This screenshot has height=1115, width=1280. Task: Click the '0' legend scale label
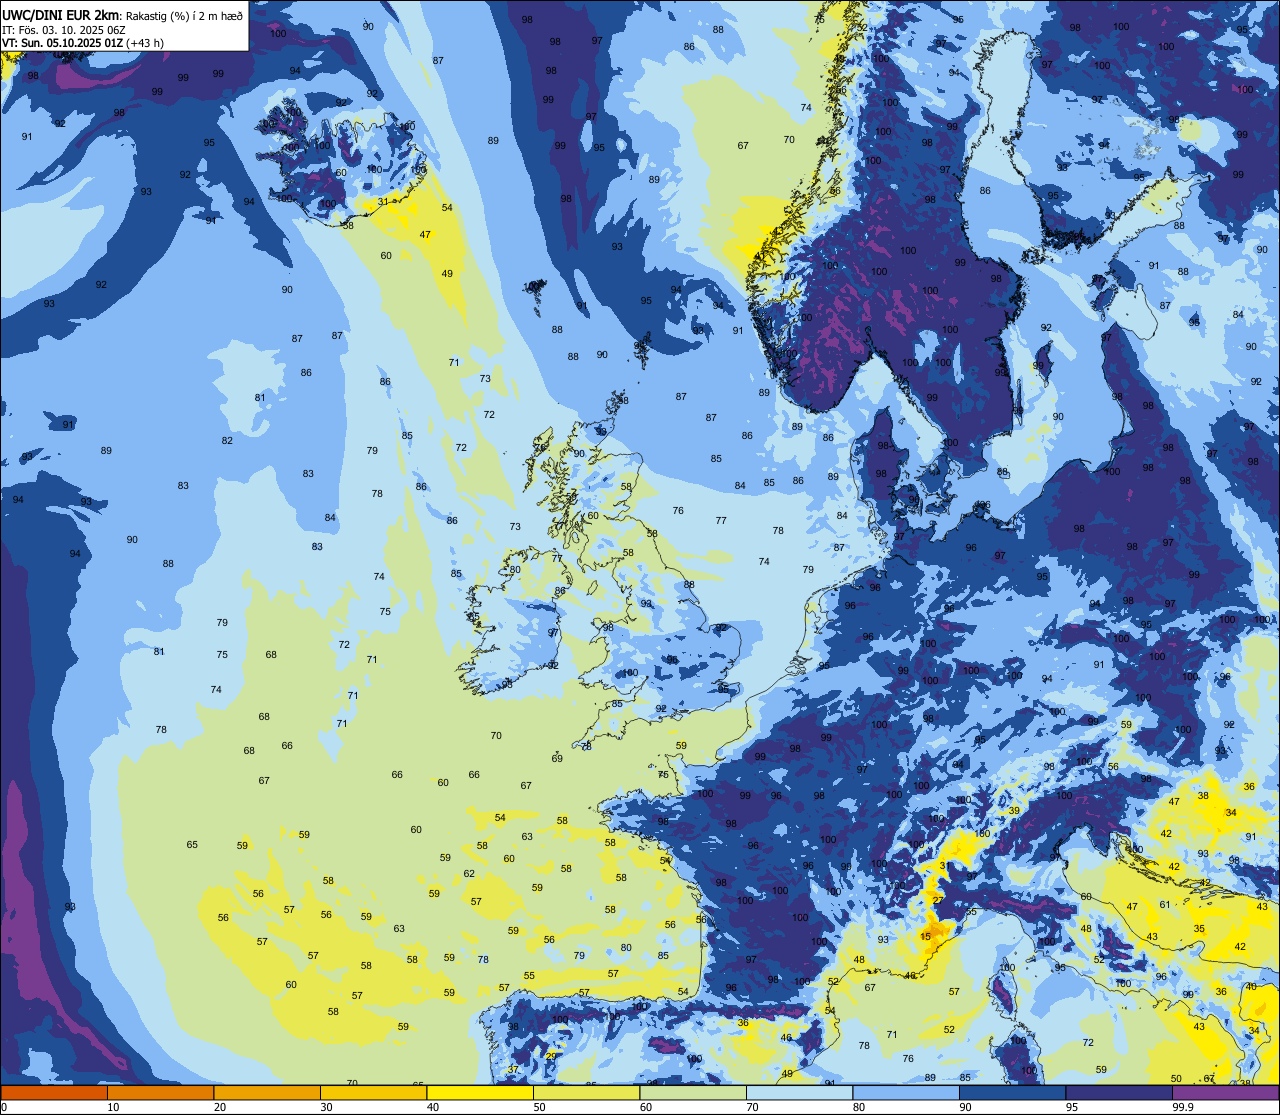4,1107
